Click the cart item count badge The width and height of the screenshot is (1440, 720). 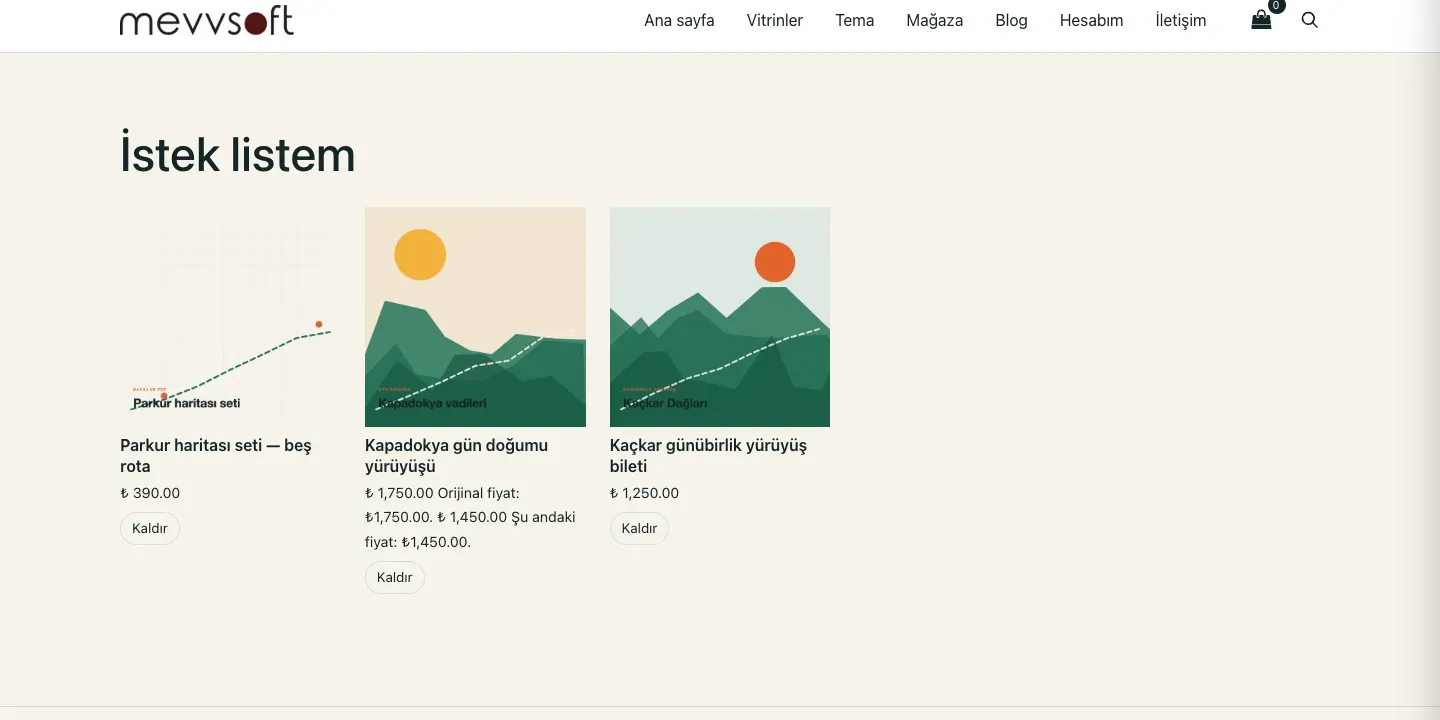[x=1276, y=6]
